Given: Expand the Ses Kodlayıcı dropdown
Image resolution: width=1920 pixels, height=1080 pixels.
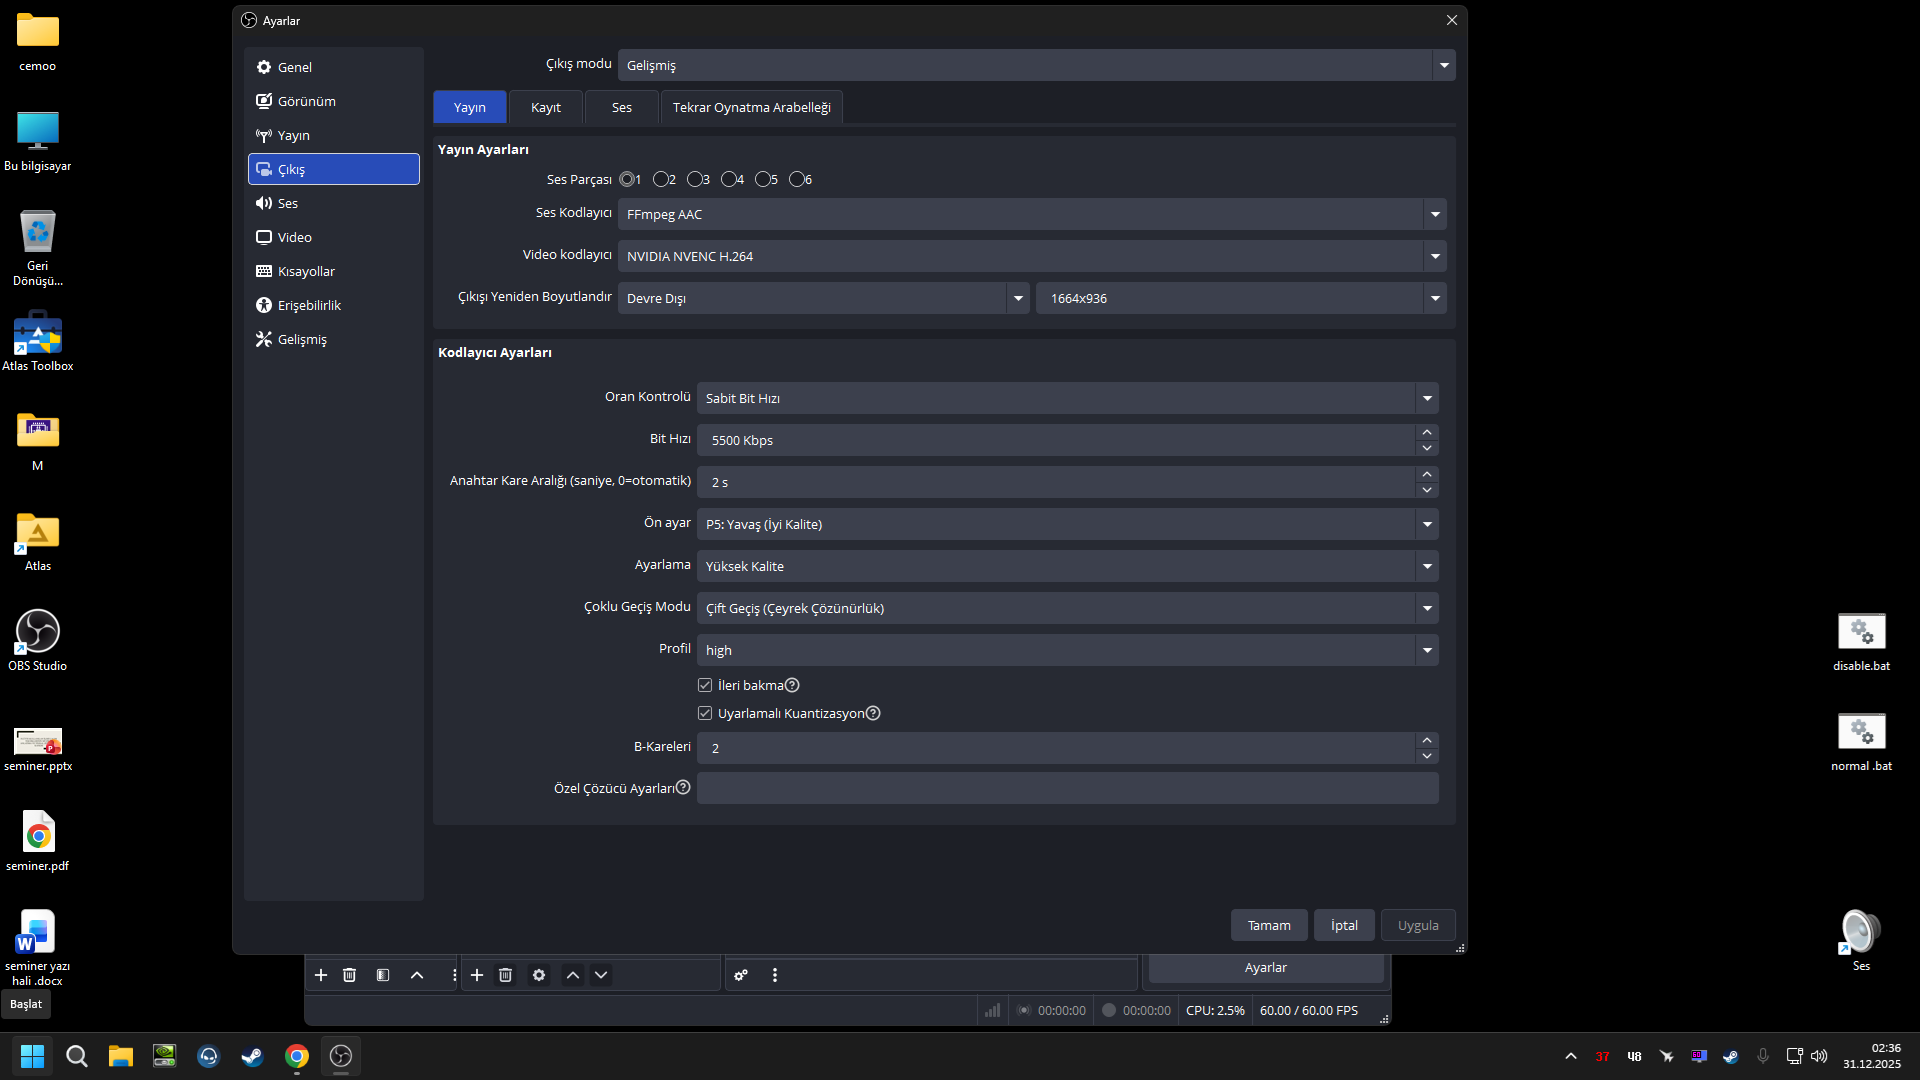Looking at the screenshot, I should click(1032, 214).
